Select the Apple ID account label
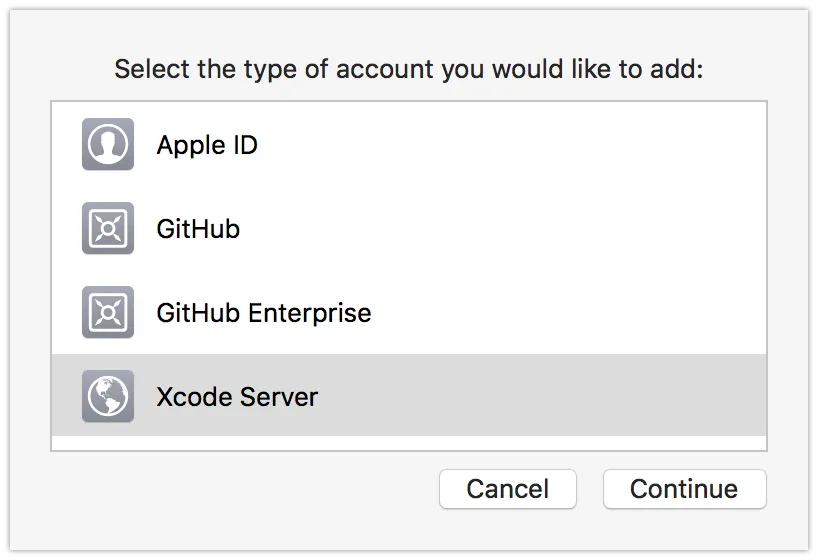This screenshot has height=560, width=818. click(x=207, y=145)
